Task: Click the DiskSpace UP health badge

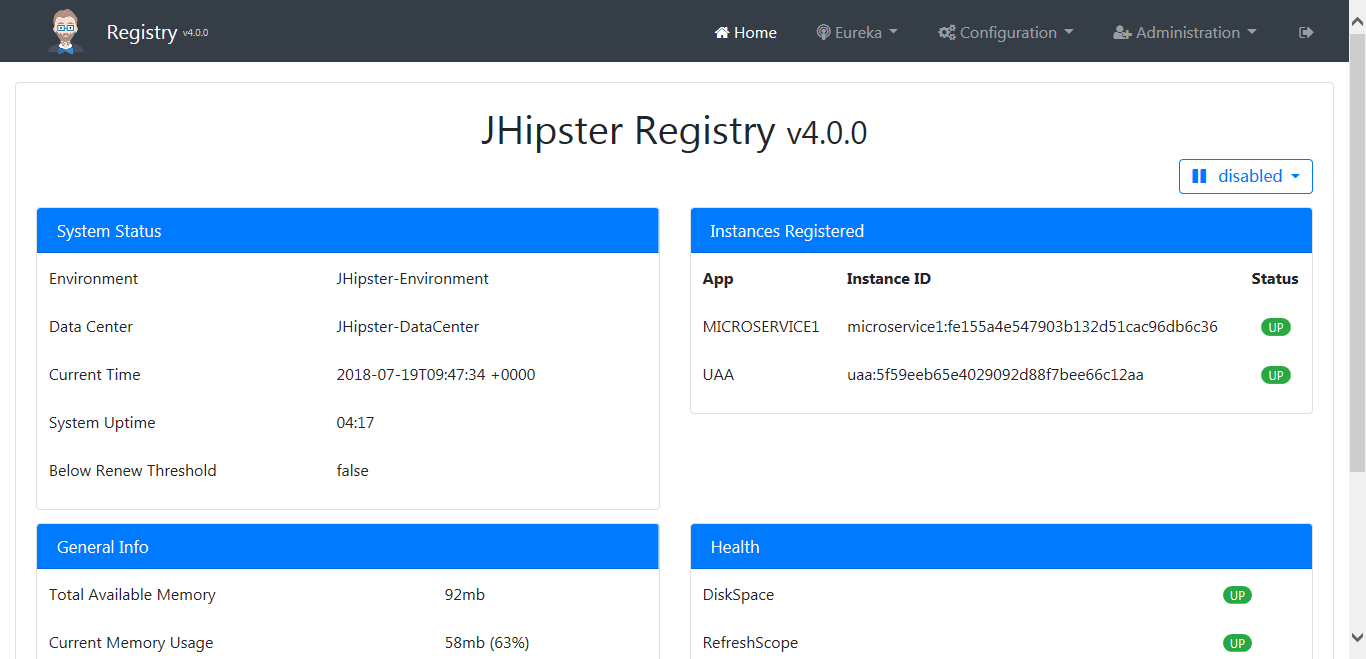Action: [1237, 595]
